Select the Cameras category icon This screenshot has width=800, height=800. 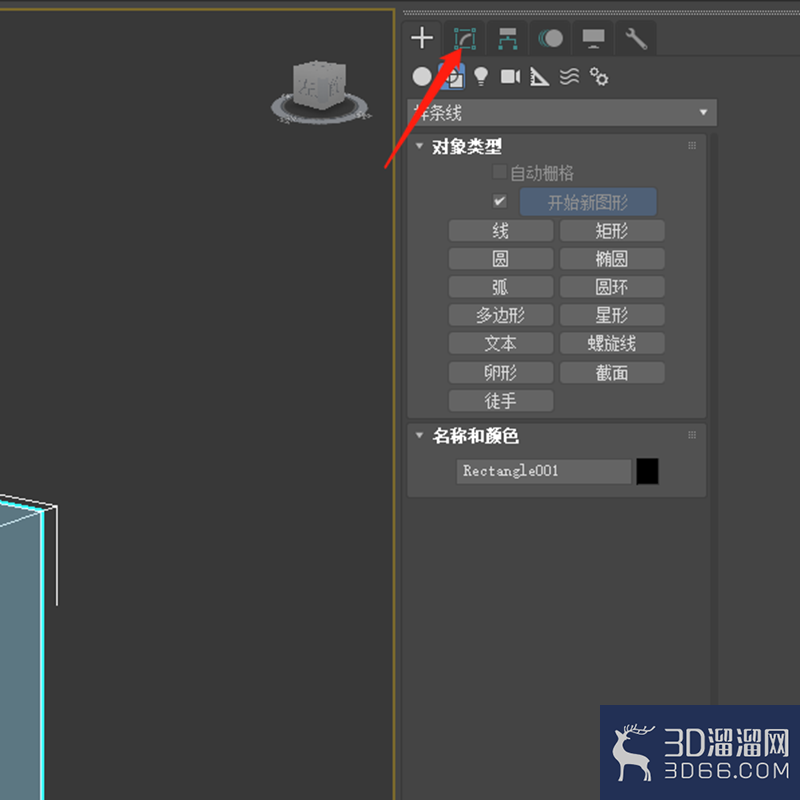tap(510, 77)
